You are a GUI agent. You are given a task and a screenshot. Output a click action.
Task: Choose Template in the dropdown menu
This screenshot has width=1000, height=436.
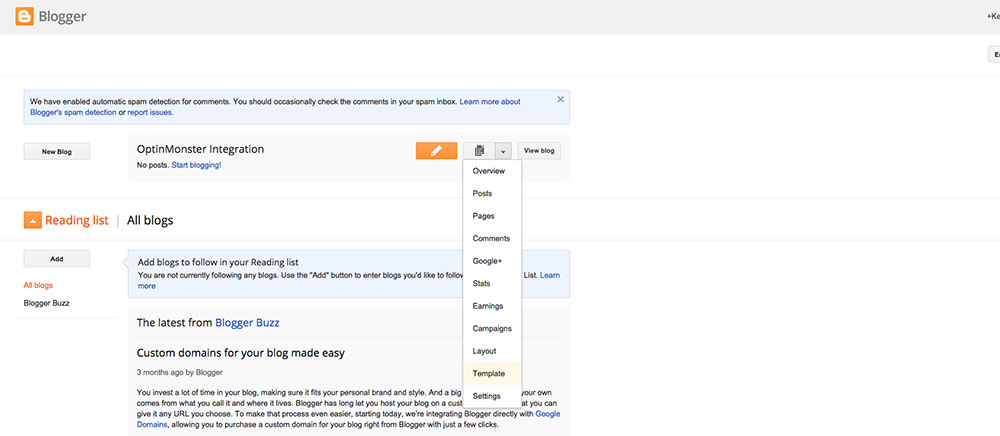pos(492,374)
